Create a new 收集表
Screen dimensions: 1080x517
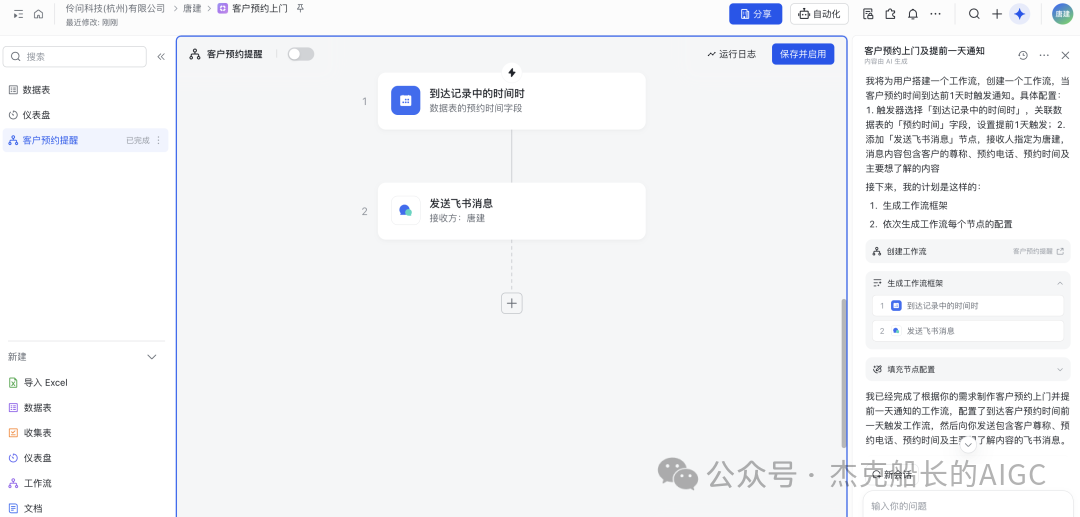[x=38, y=432]
